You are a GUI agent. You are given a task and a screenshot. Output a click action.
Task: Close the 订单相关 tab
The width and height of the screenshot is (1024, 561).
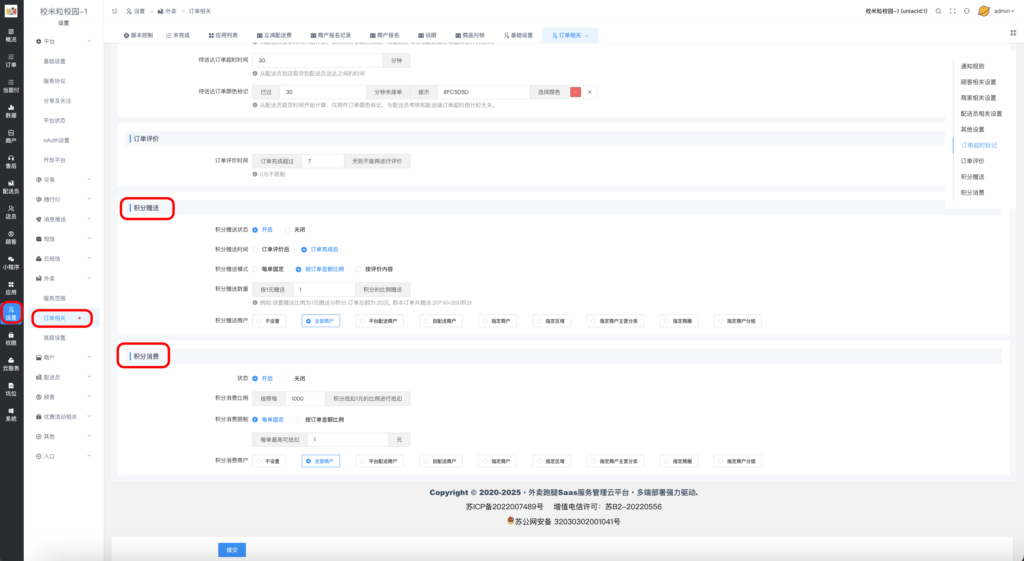point(587,35)
